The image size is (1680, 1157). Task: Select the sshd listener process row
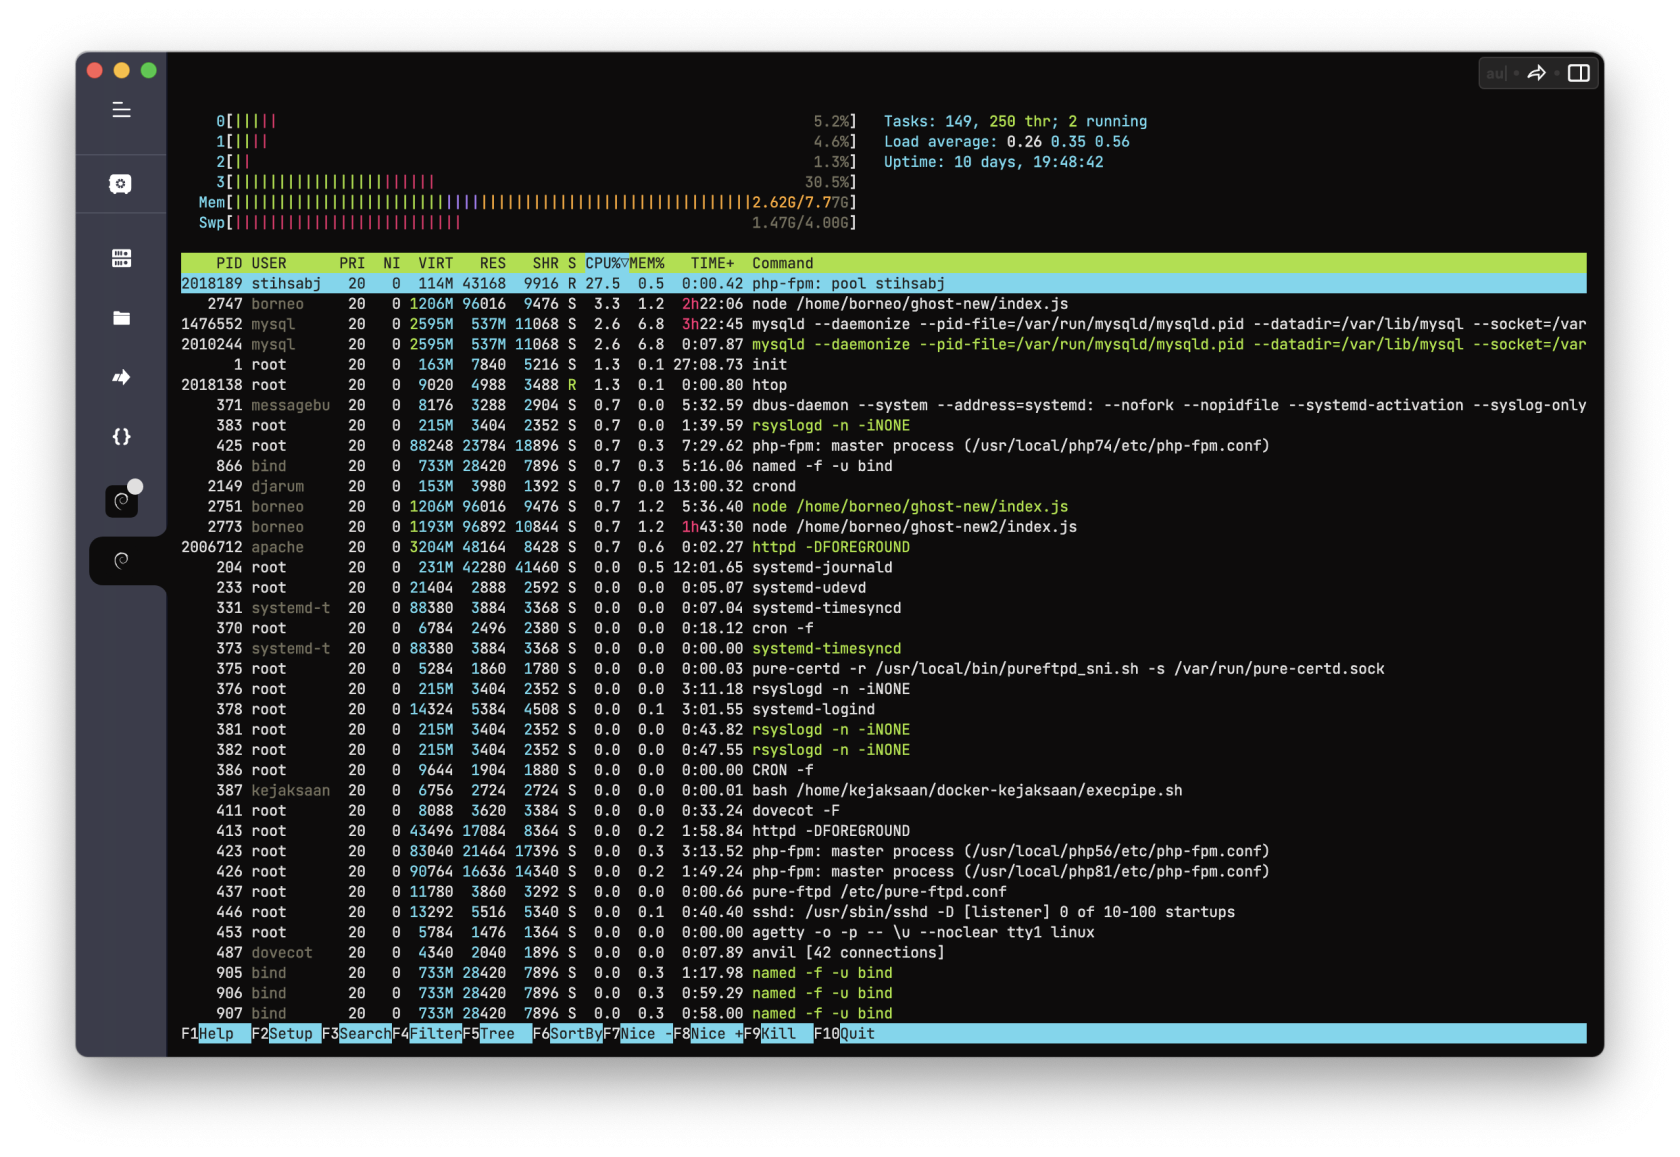point(884,912)
